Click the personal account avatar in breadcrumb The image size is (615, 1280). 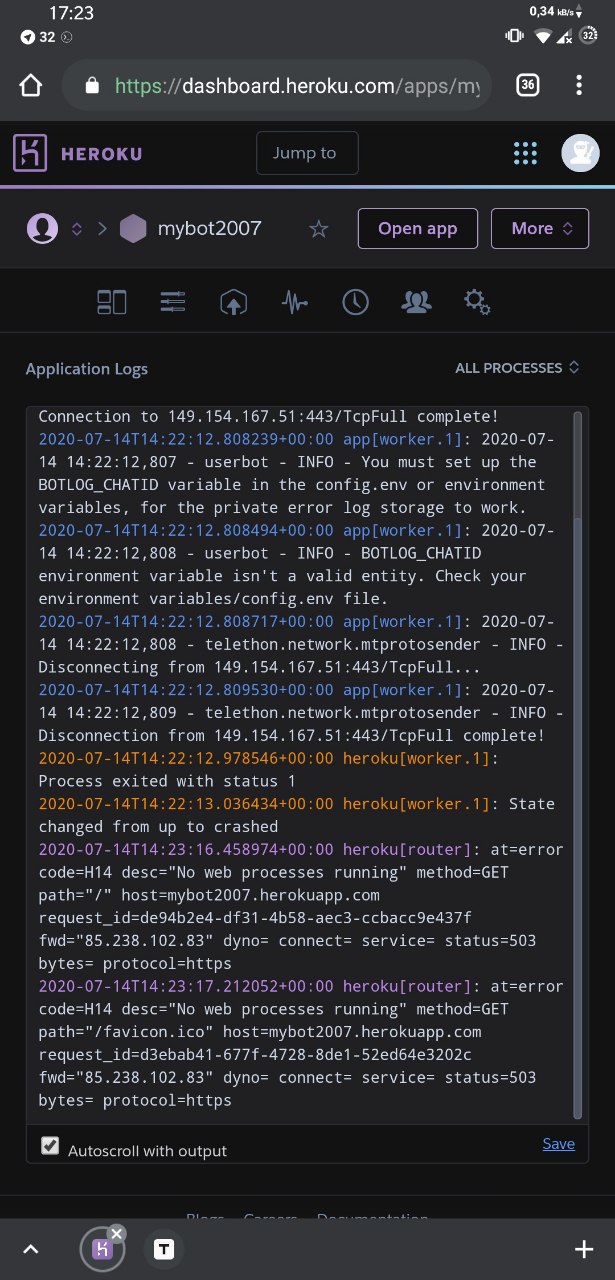pos(42,229)
